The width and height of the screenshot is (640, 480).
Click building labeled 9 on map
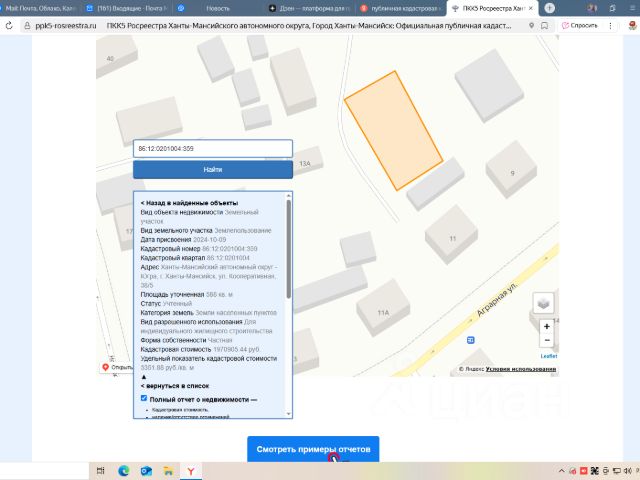(511, 169)
